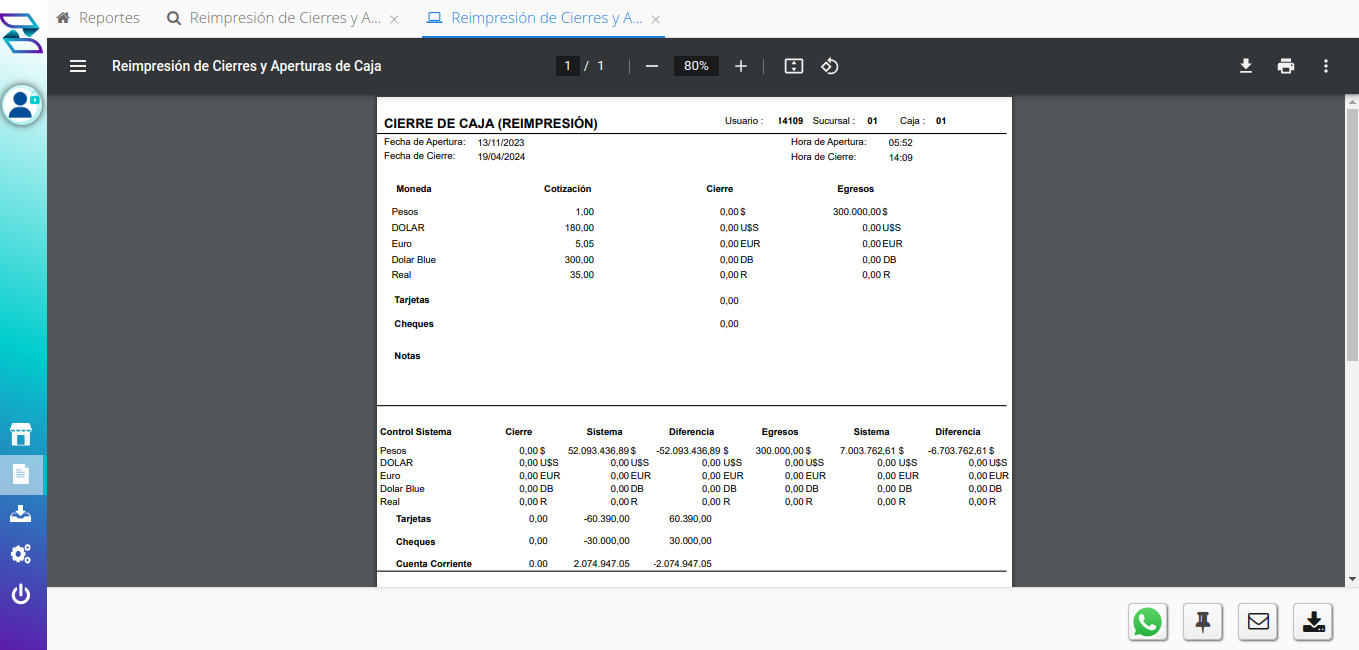Click the Euro cotización 5,05

(x=584, y=244)
